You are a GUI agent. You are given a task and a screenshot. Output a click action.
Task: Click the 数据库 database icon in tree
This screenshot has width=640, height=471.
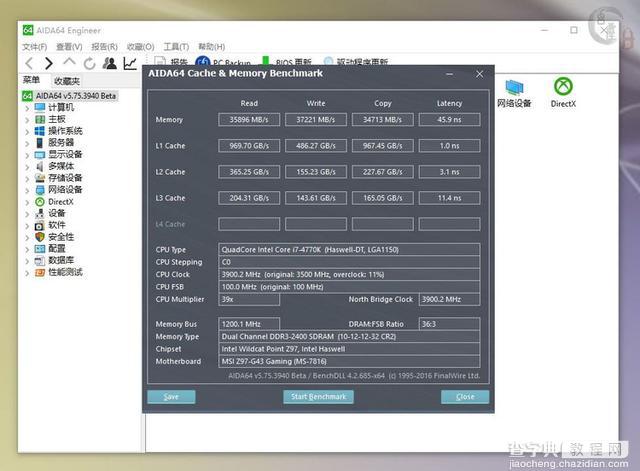[40, 260]
